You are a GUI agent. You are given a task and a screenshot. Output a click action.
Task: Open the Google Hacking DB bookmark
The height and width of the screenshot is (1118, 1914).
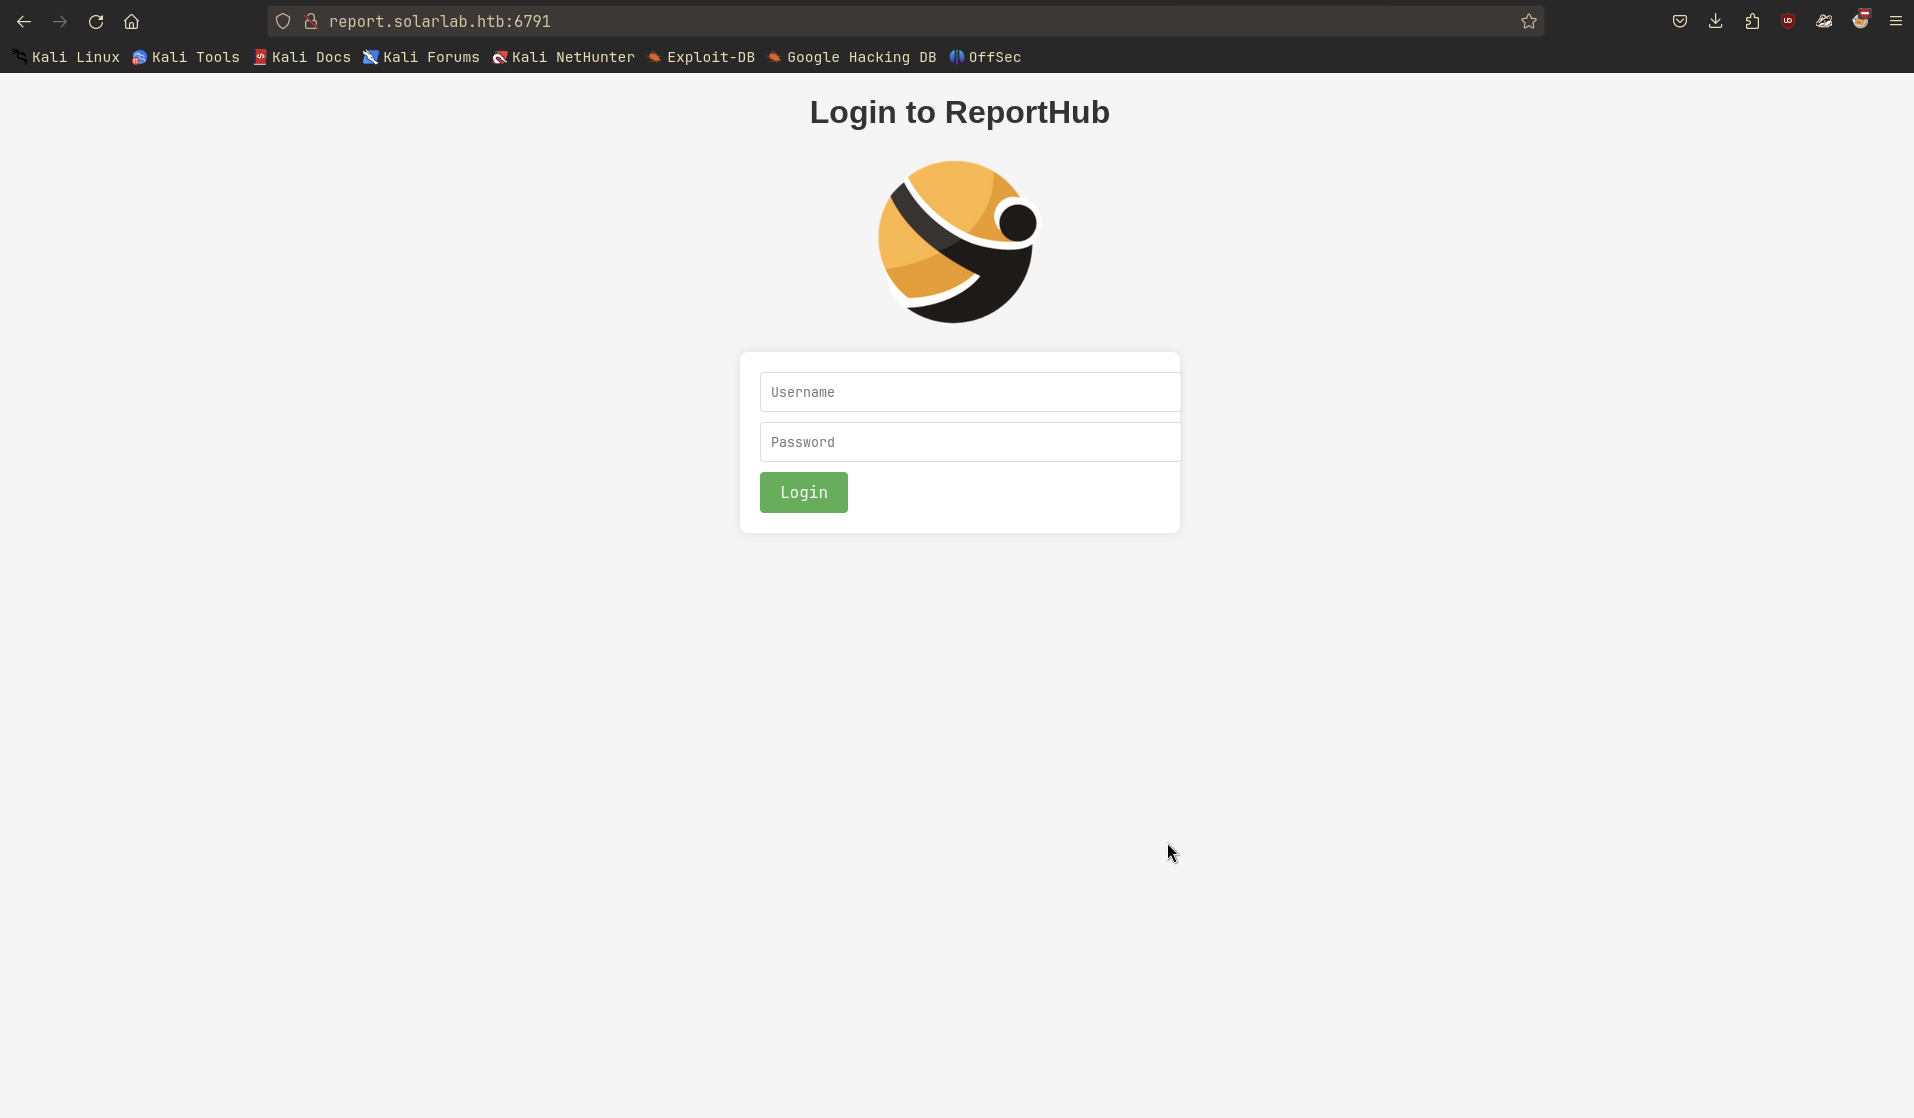click(852, 57)
